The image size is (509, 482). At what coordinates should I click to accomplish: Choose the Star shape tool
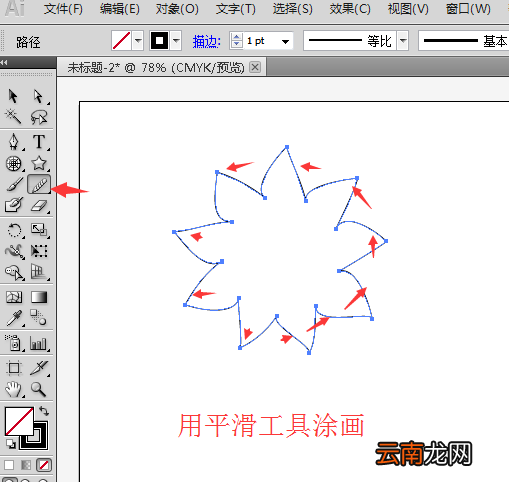pos(39,164)
